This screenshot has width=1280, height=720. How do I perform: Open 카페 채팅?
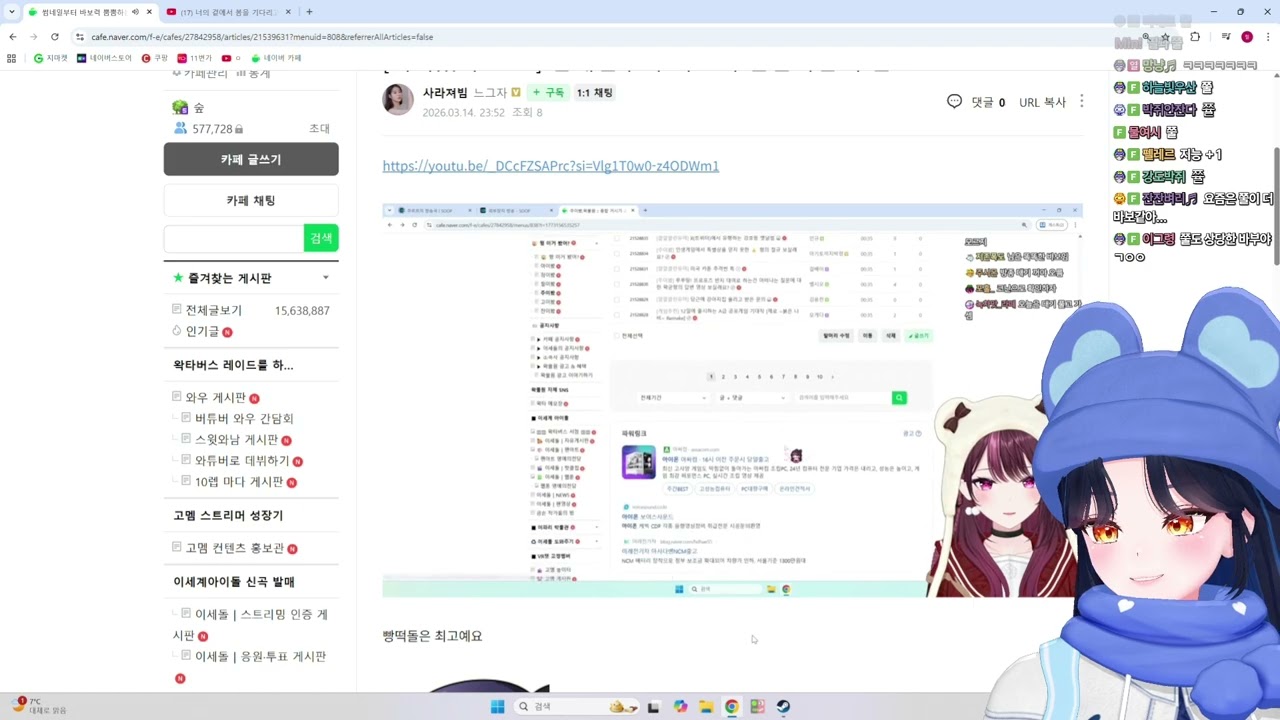(x=251, y=200)
